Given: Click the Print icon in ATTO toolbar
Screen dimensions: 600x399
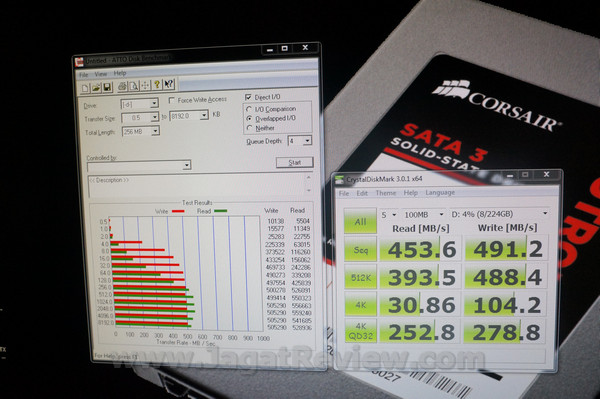Looking at the screenshot, I should click(122, 86).
